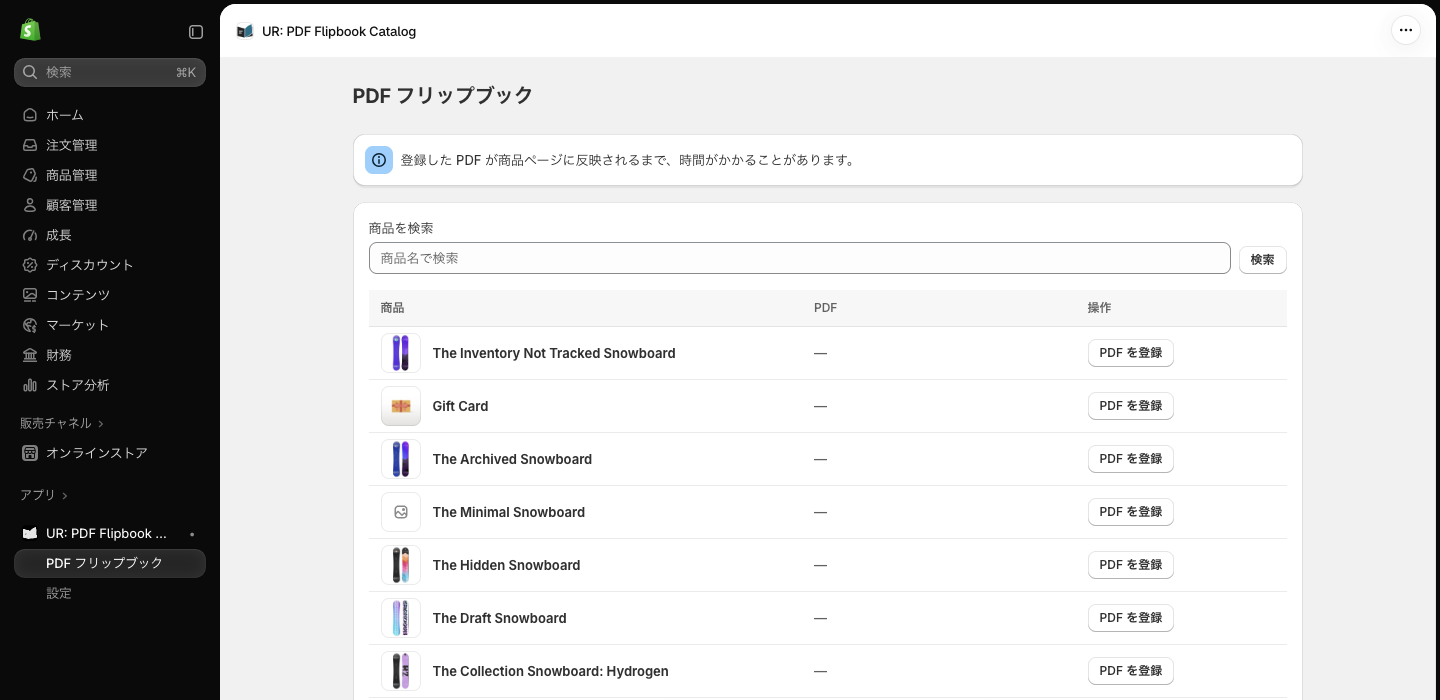This screenshot has width=1440, height=700.
Task: Open The Archived Snowboard thumbnail
Action: click(401, 459)
